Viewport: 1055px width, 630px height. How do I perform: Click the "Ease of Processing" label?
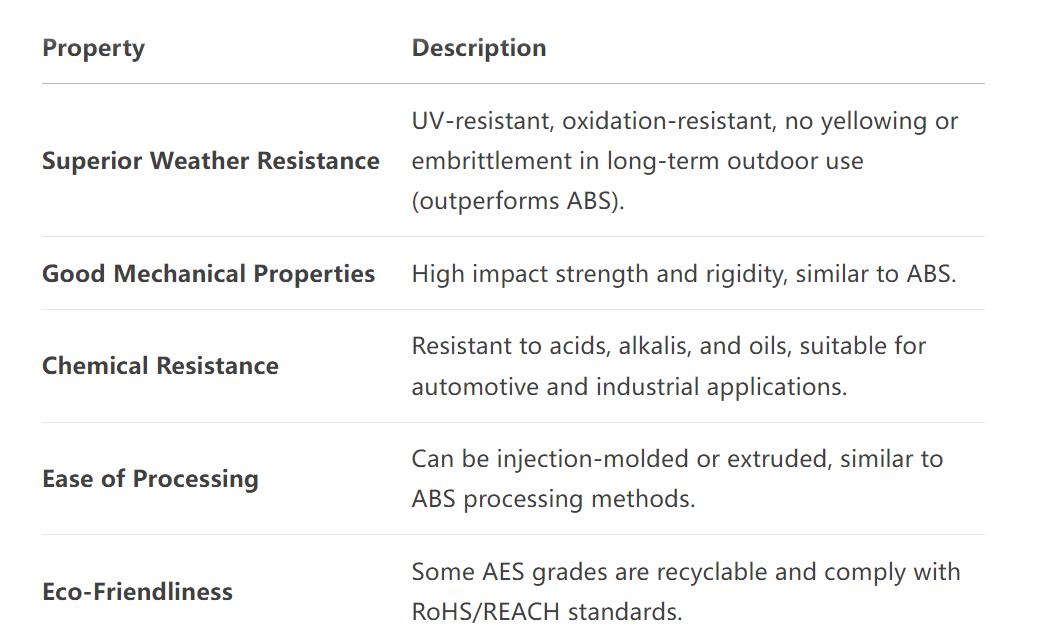[x=150, y=479]
